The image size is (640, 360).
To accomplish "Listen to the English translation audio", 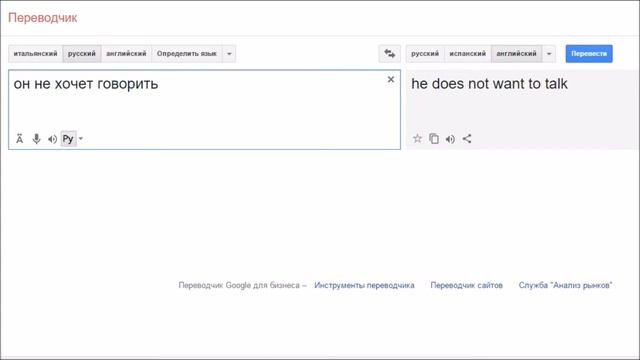I will (x=450, y=139).
